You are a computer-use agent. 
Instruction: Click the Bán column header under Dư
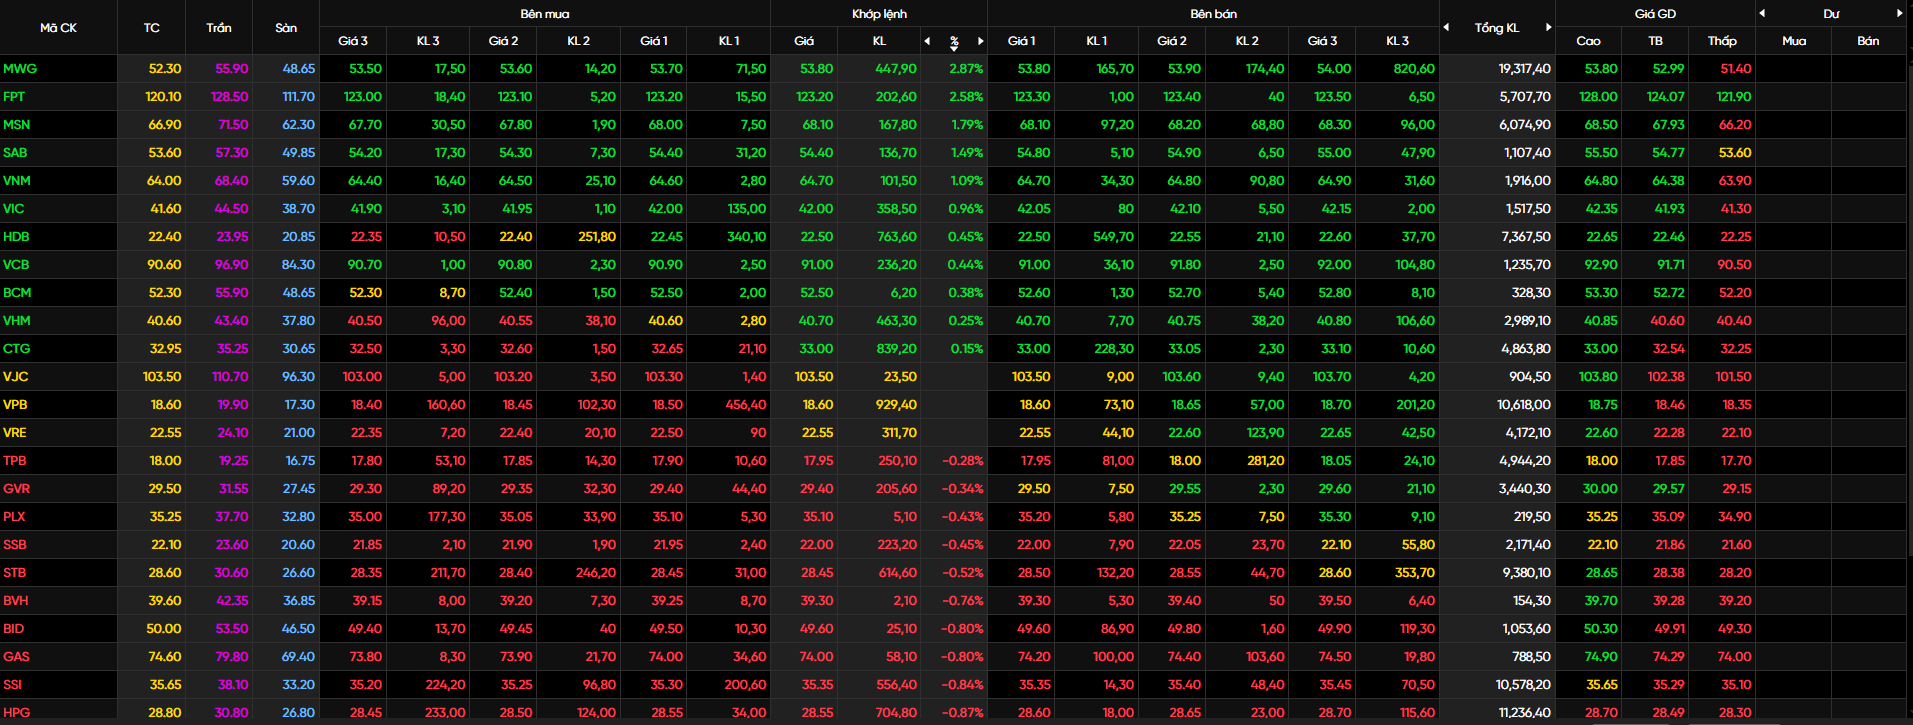coord(1867,41)
